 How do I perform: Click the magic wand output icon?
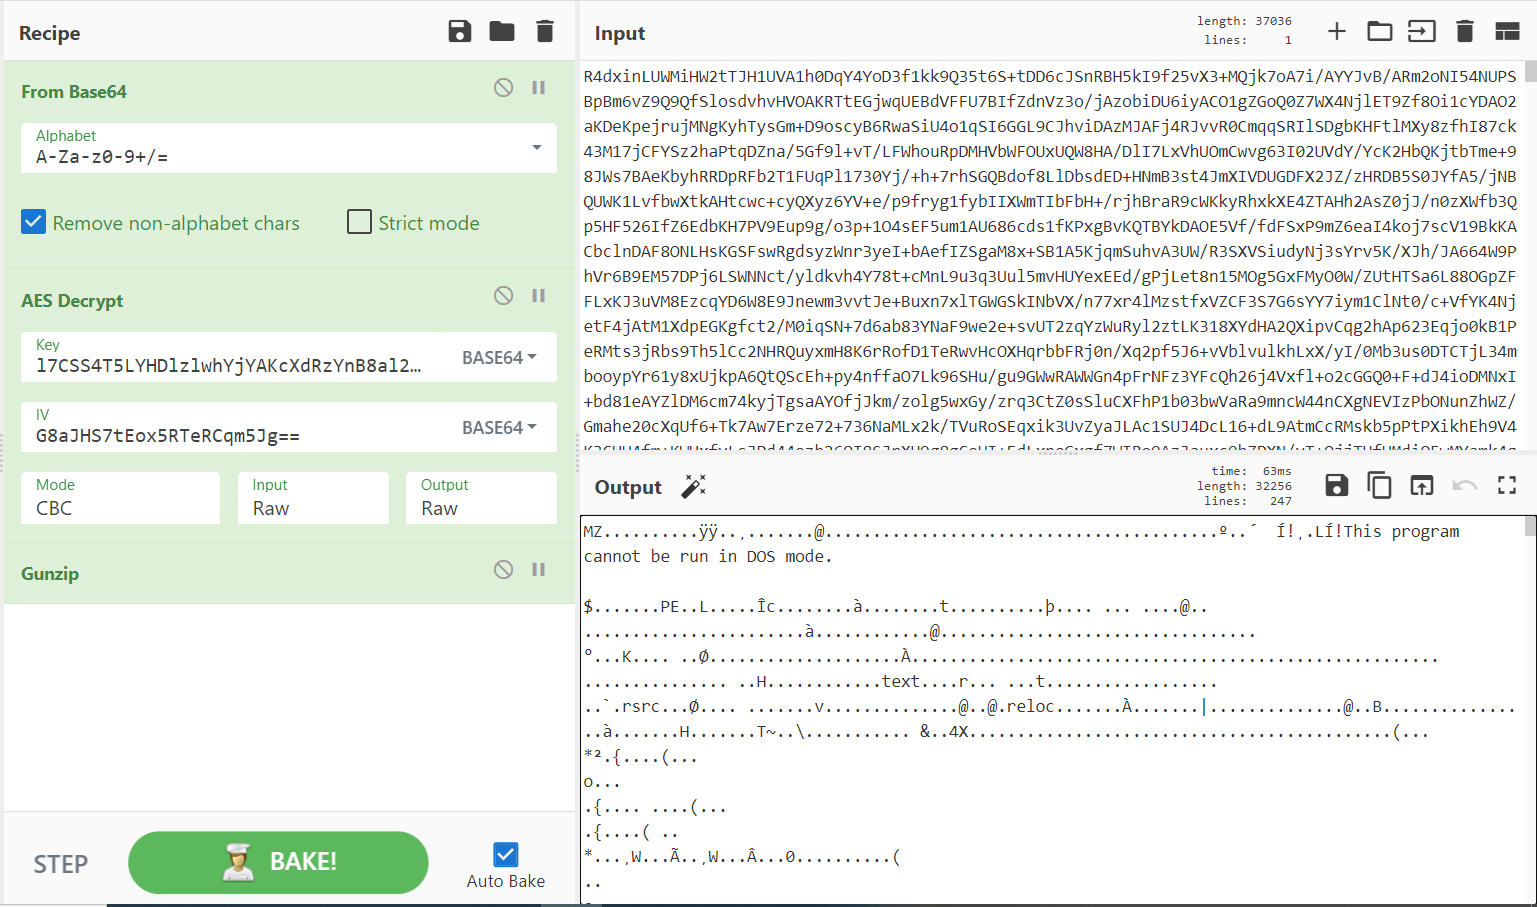(693, 487)
